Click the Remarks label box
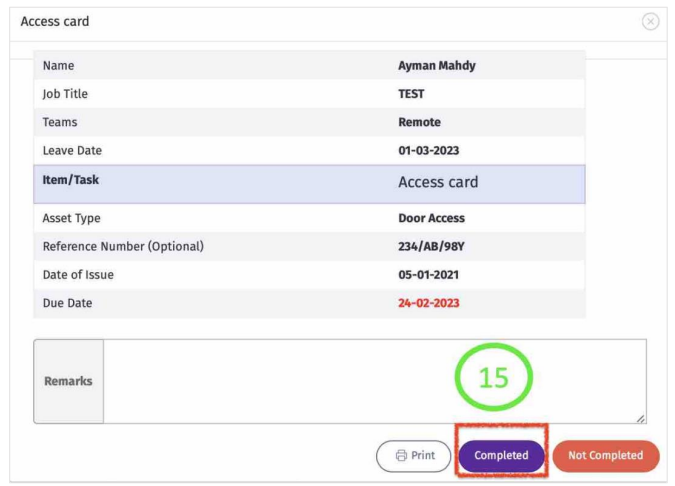675x486 pixels. (68, 381)
